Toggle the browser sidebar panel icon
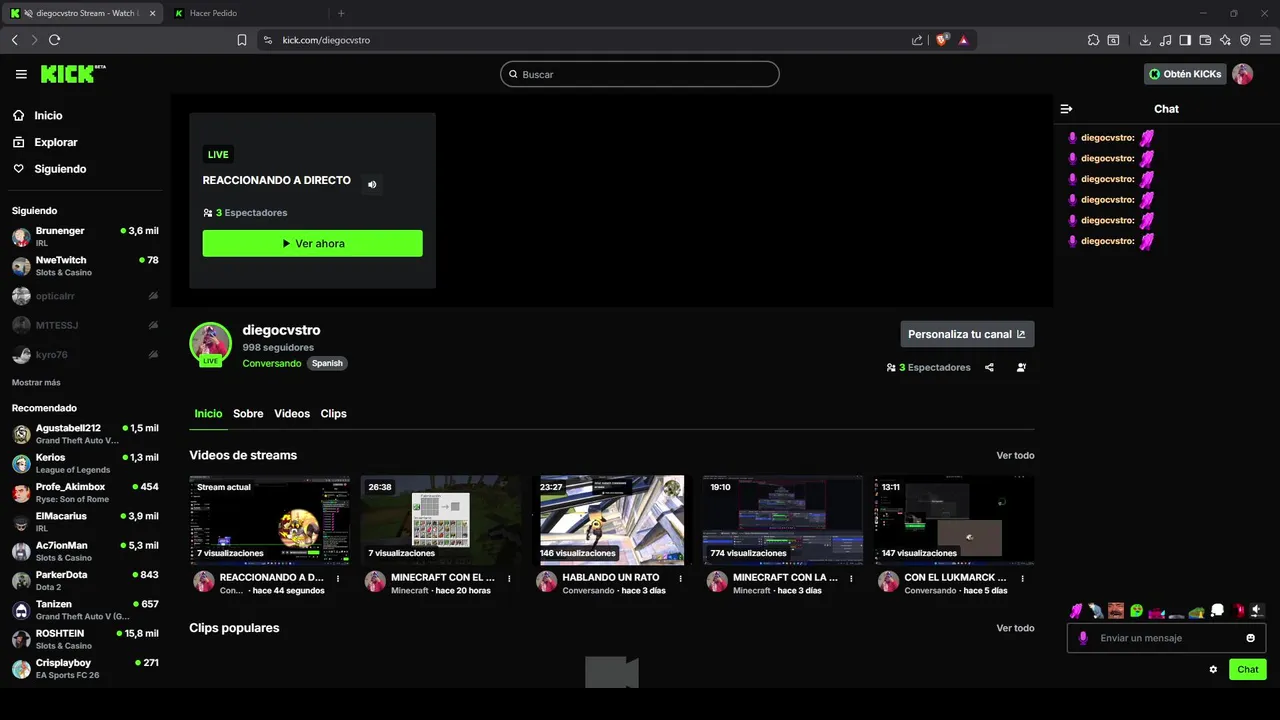This screenshot has height=720, width=1280. pyautogui.click(x=1185, y=40)
